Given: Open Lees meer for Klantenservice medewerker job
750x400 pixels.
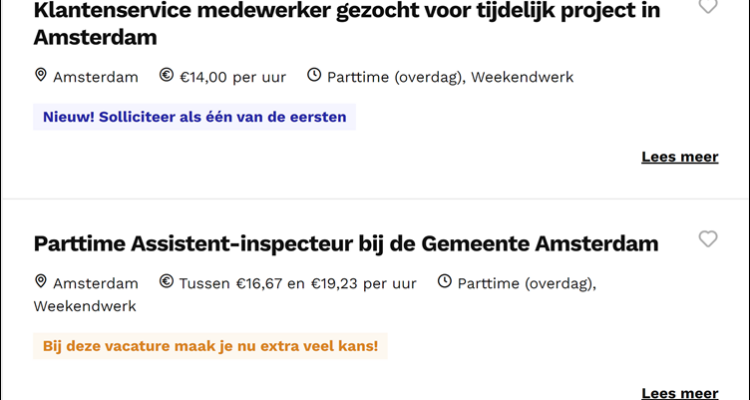Looking at the screenshot, I should [679, 157].
